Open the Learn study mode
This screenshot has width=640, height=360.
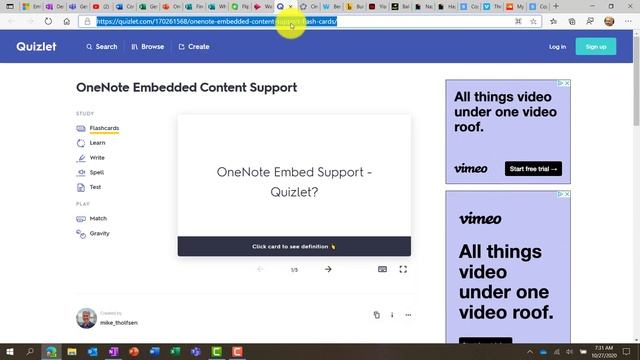tap(97, 143)
